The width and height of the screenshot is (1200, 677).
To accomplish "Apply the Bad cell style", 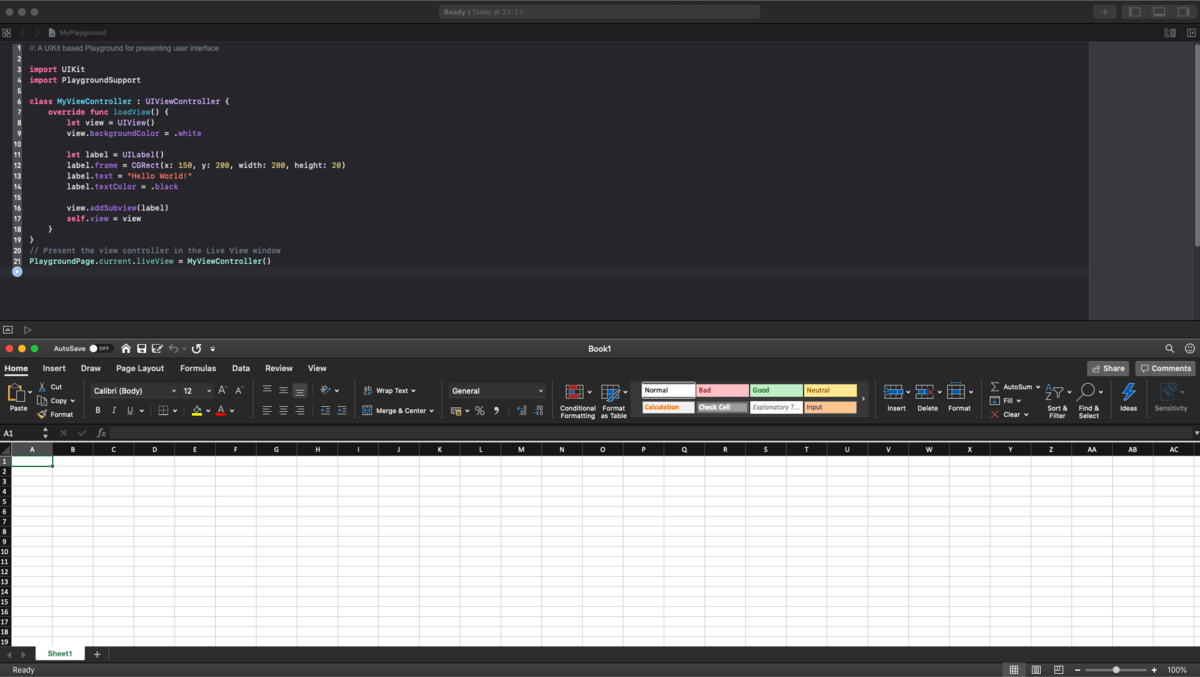I will pos(722,391).
